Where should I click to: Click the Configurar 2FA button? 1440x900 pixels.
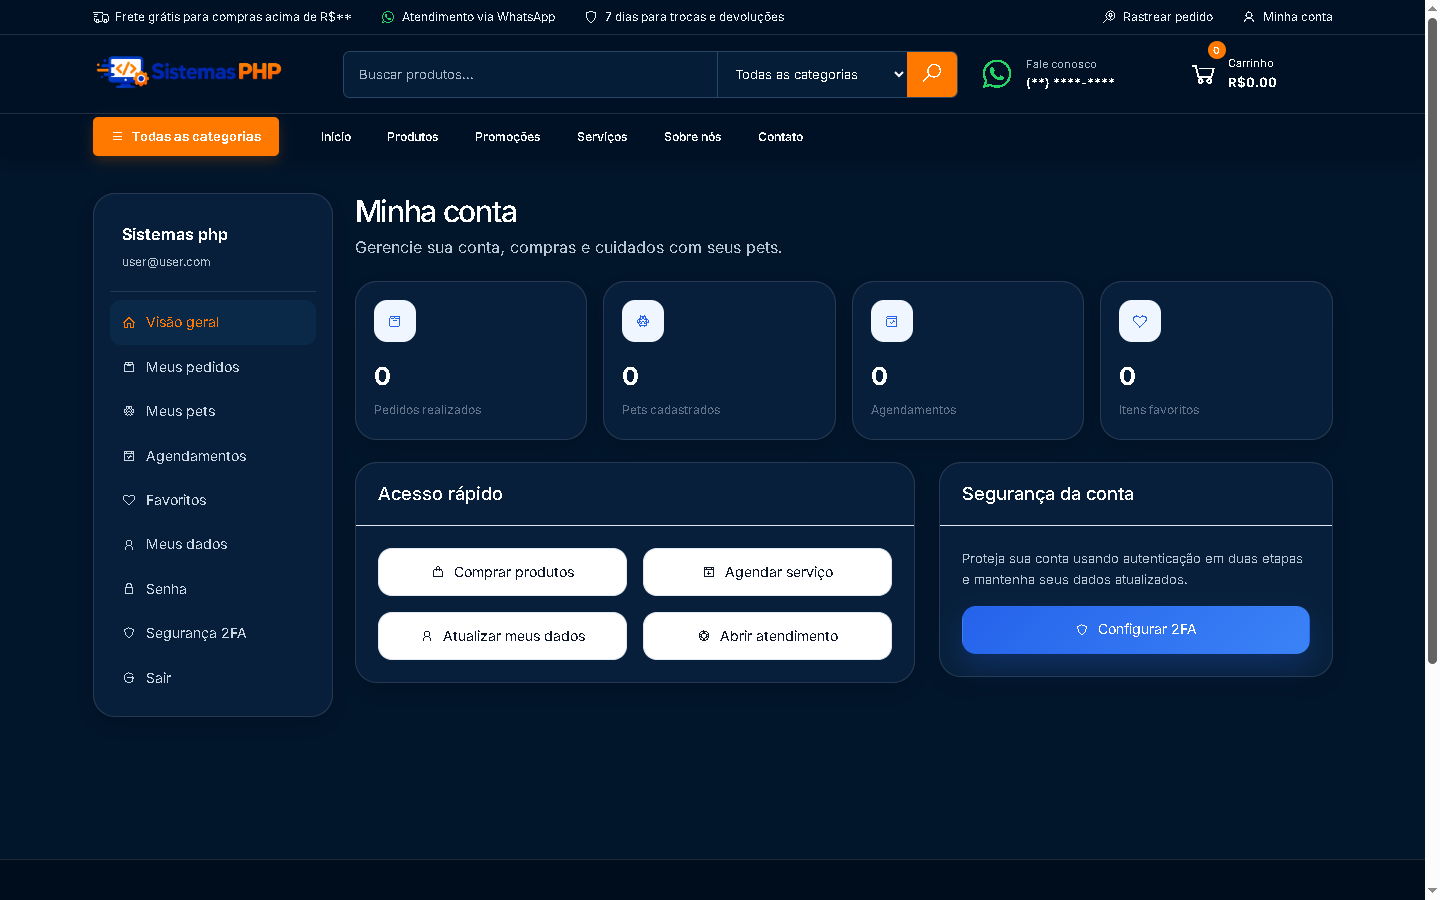[1136, 630]
